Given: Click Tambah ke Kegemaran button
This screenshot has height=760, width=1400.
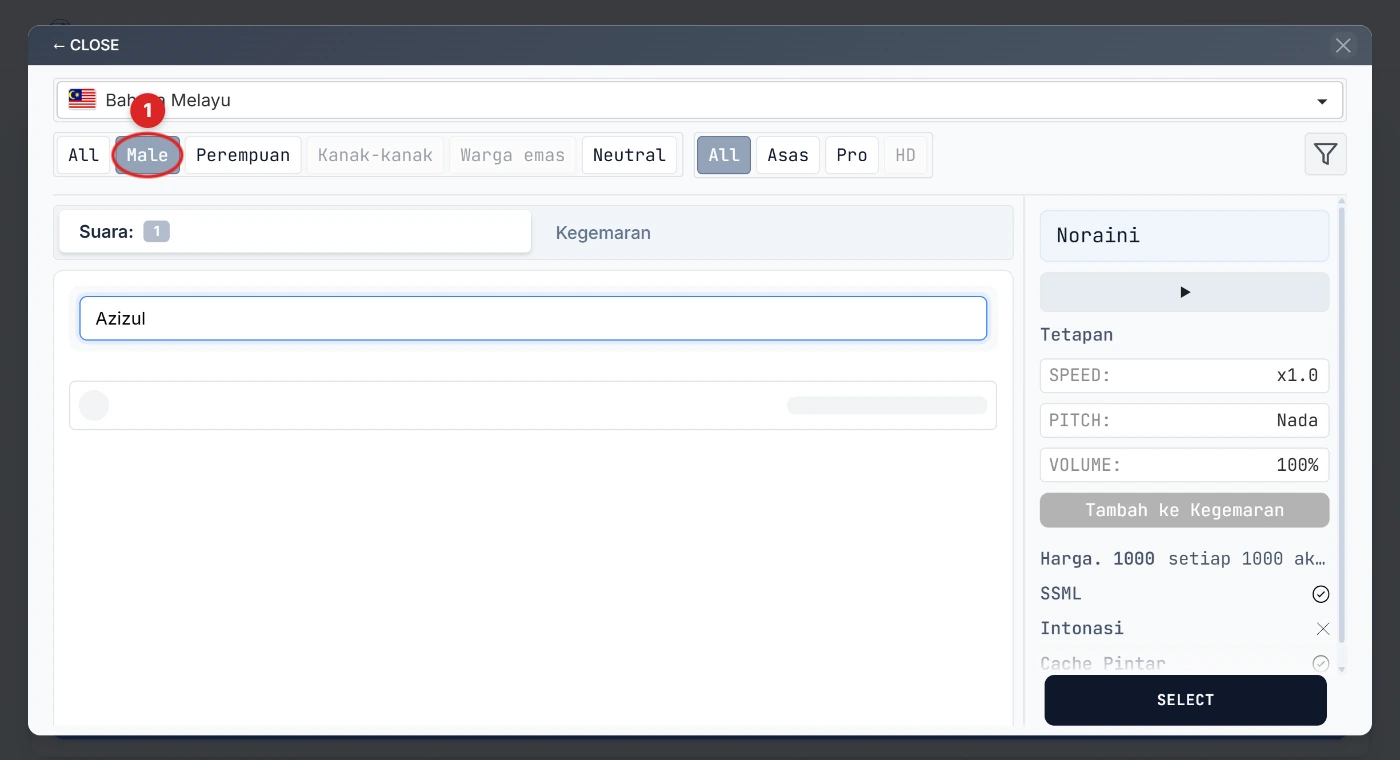Looking at the screenshot, I should (x=1185, y=510).
